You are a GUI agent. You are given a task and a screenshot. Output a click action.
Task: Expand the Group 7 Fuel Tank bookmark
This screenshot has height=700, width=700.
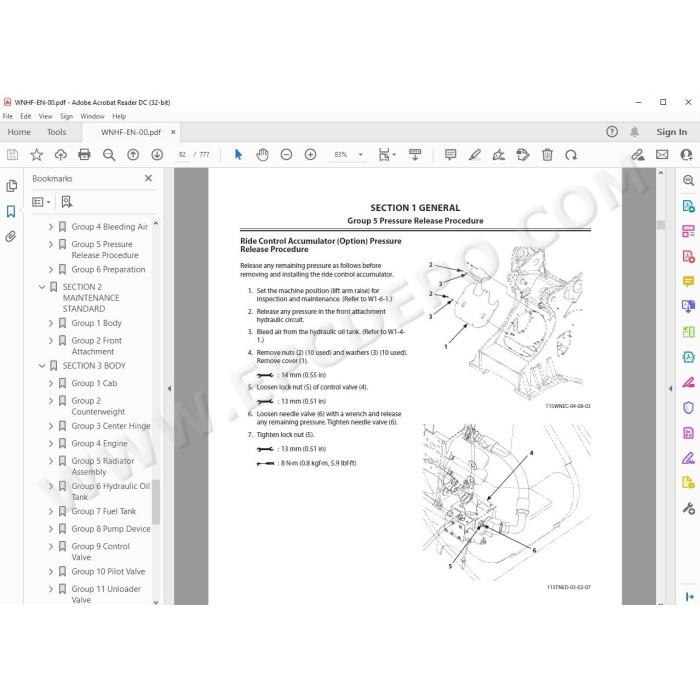click(x=50, y=512)
